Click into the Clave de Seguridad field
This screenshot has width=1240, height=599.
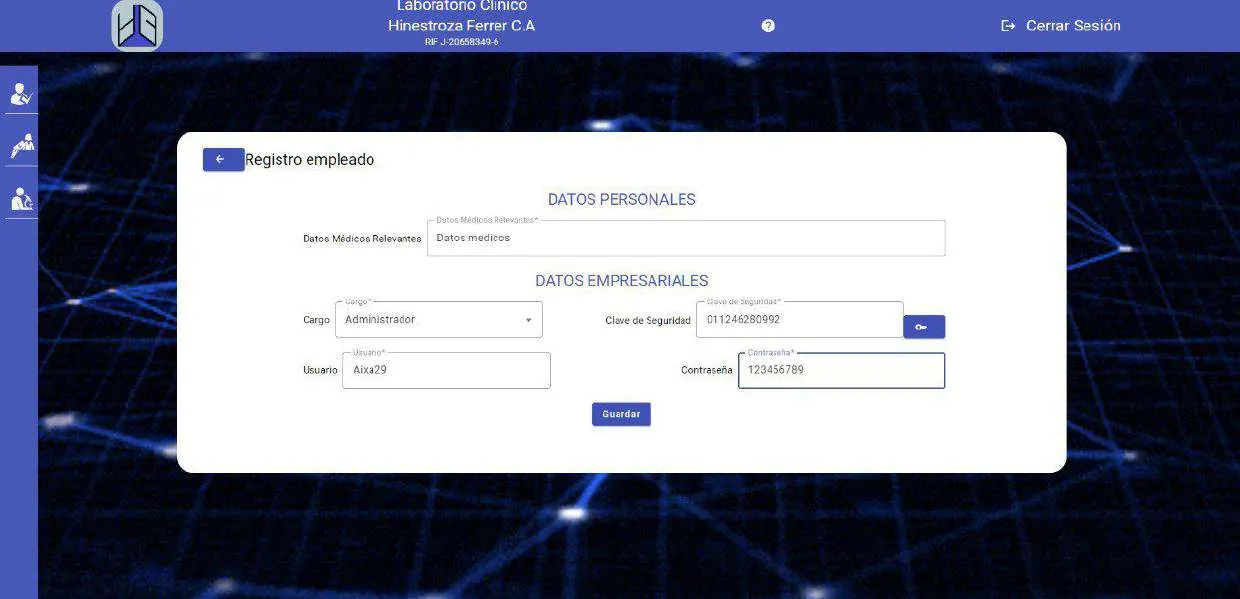[798, 320]
